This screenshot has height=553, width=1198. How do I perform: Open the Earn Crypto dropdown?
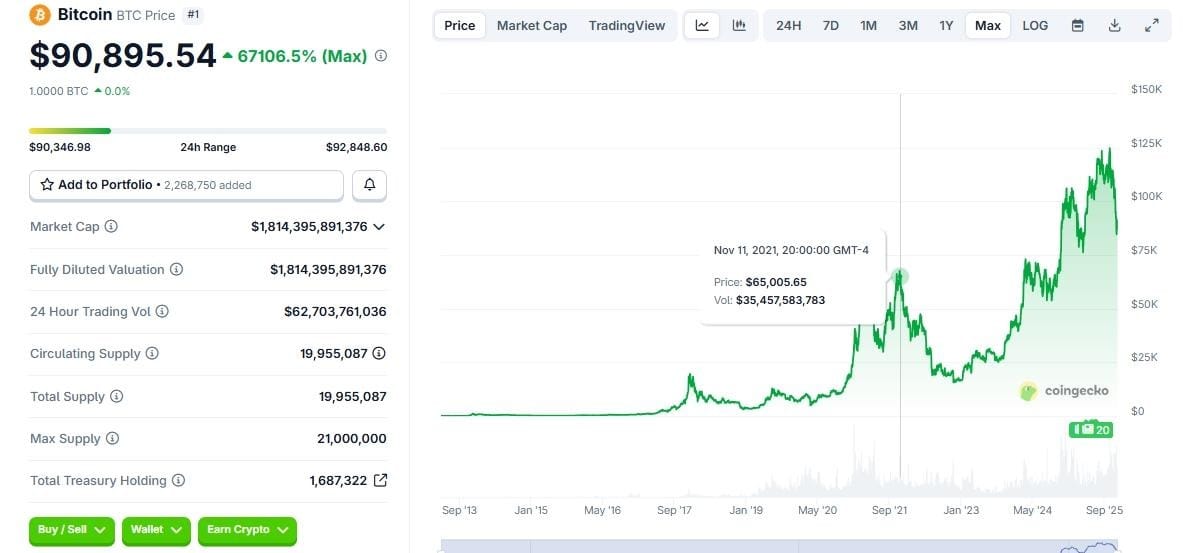(247, 530)
